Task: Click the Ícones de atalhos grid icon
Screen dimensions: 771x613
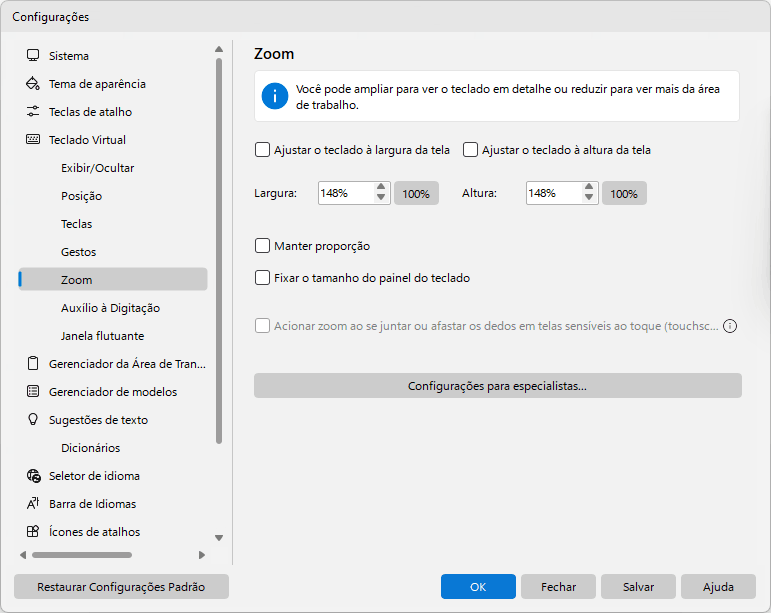Action: point(33,531)
